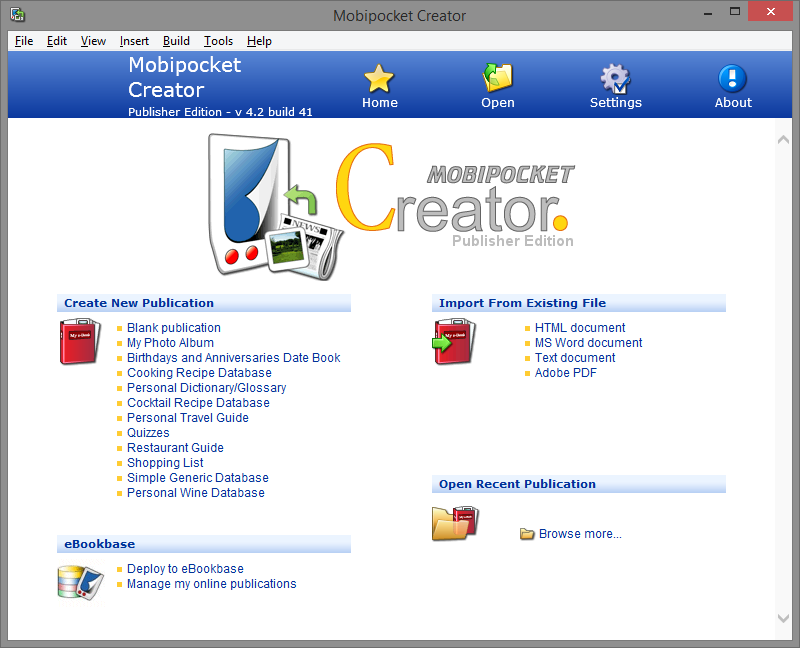Import an HTML document
The height and width of the screenshot is (648, 800).
click(x=580, y=328)
